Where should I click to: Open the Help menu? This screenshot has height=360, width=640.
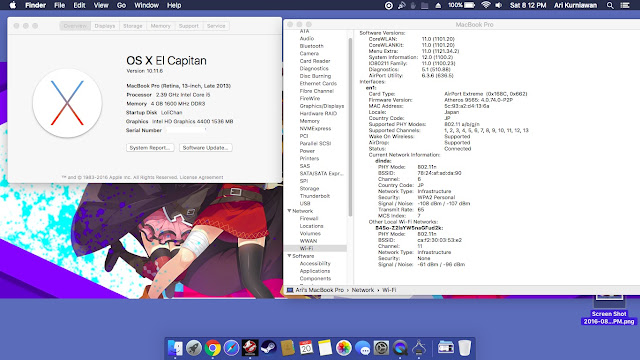pos(174,5)
